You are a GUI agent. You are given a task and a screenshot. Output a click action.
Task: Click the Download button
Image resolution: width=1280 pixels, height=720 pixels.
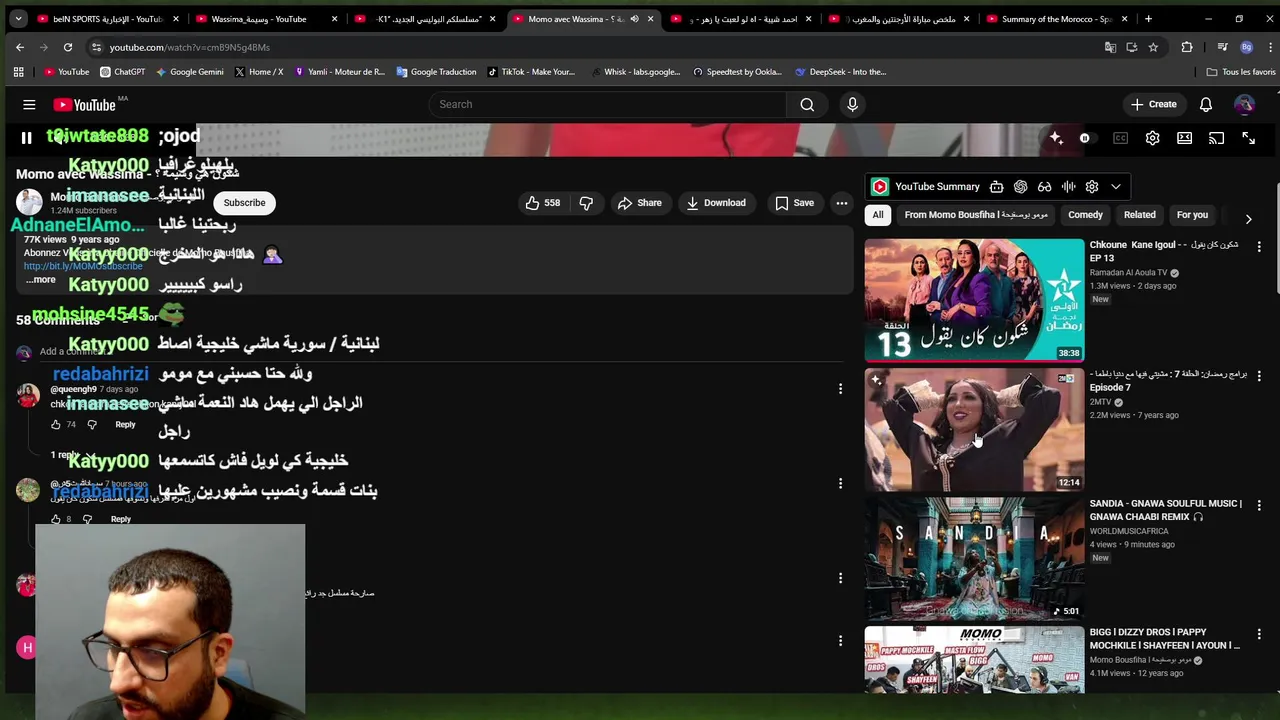716,203
